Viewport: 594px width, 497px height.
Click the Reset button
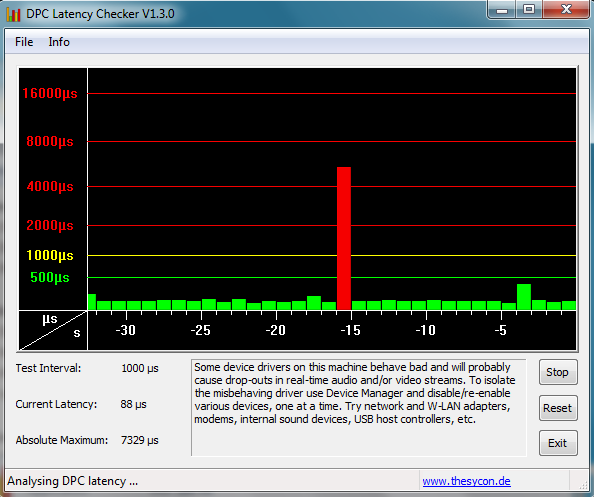click(558, 408)
